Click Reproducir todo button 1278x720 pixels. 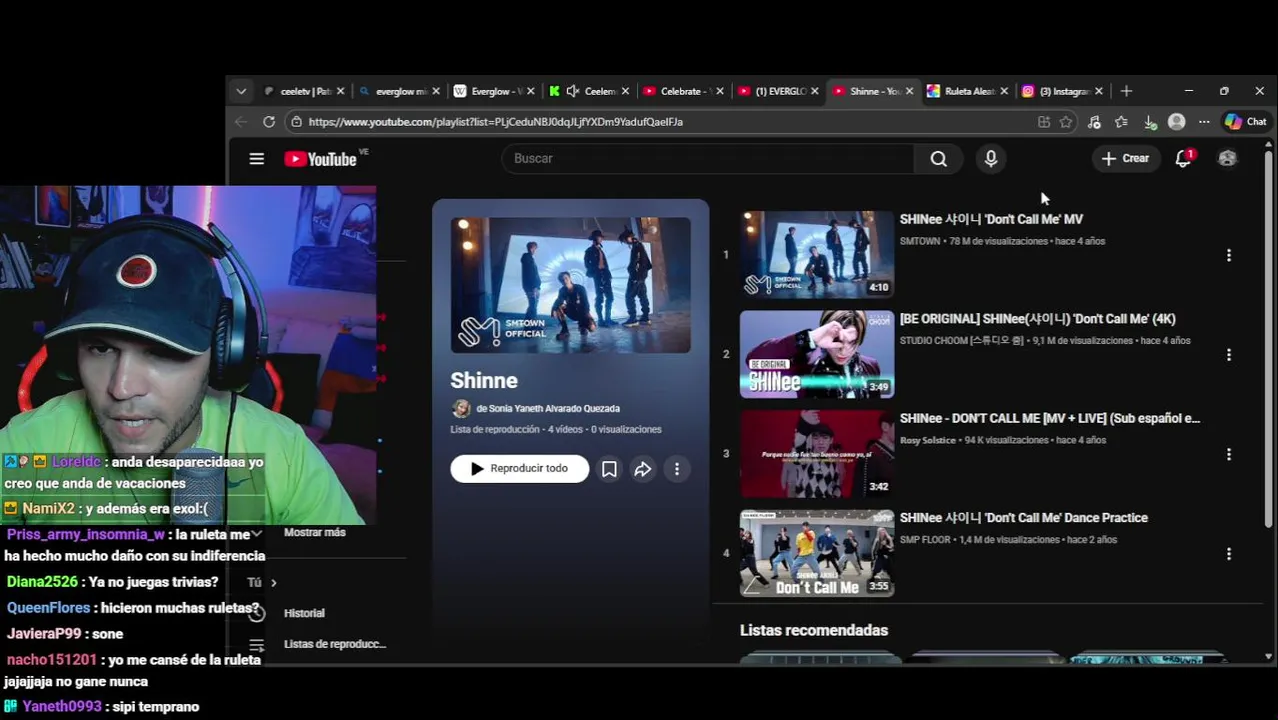pos(519,468)
